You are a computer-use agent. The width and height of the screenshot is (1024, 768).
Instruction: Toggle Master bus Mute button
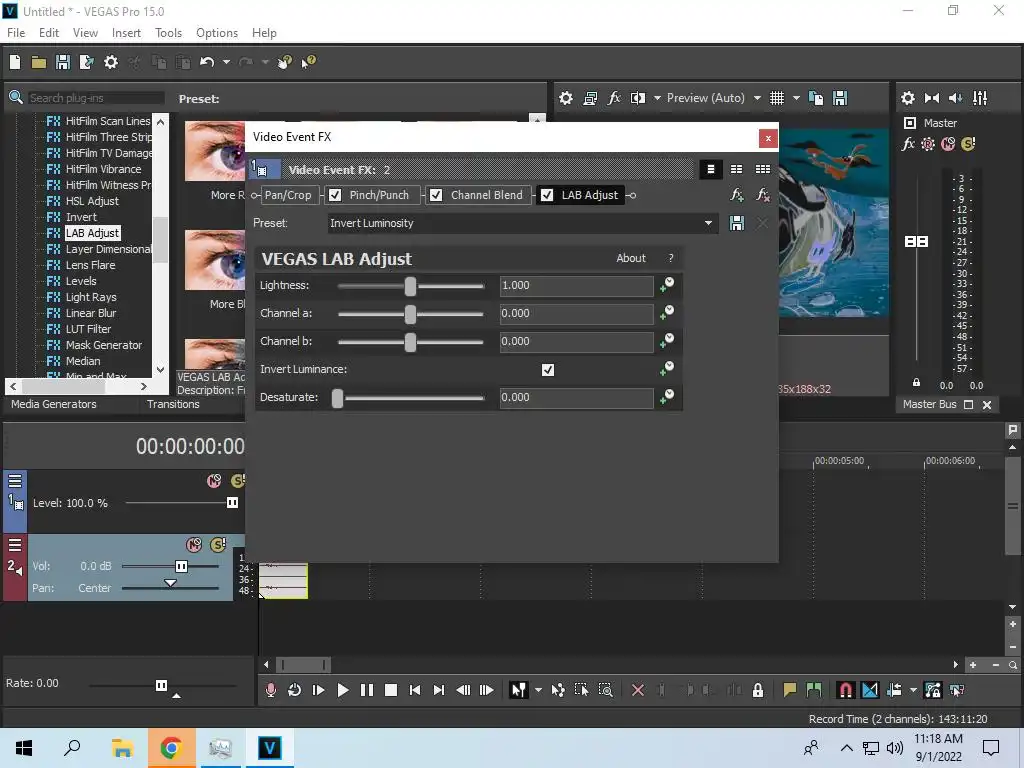(948, 144)
